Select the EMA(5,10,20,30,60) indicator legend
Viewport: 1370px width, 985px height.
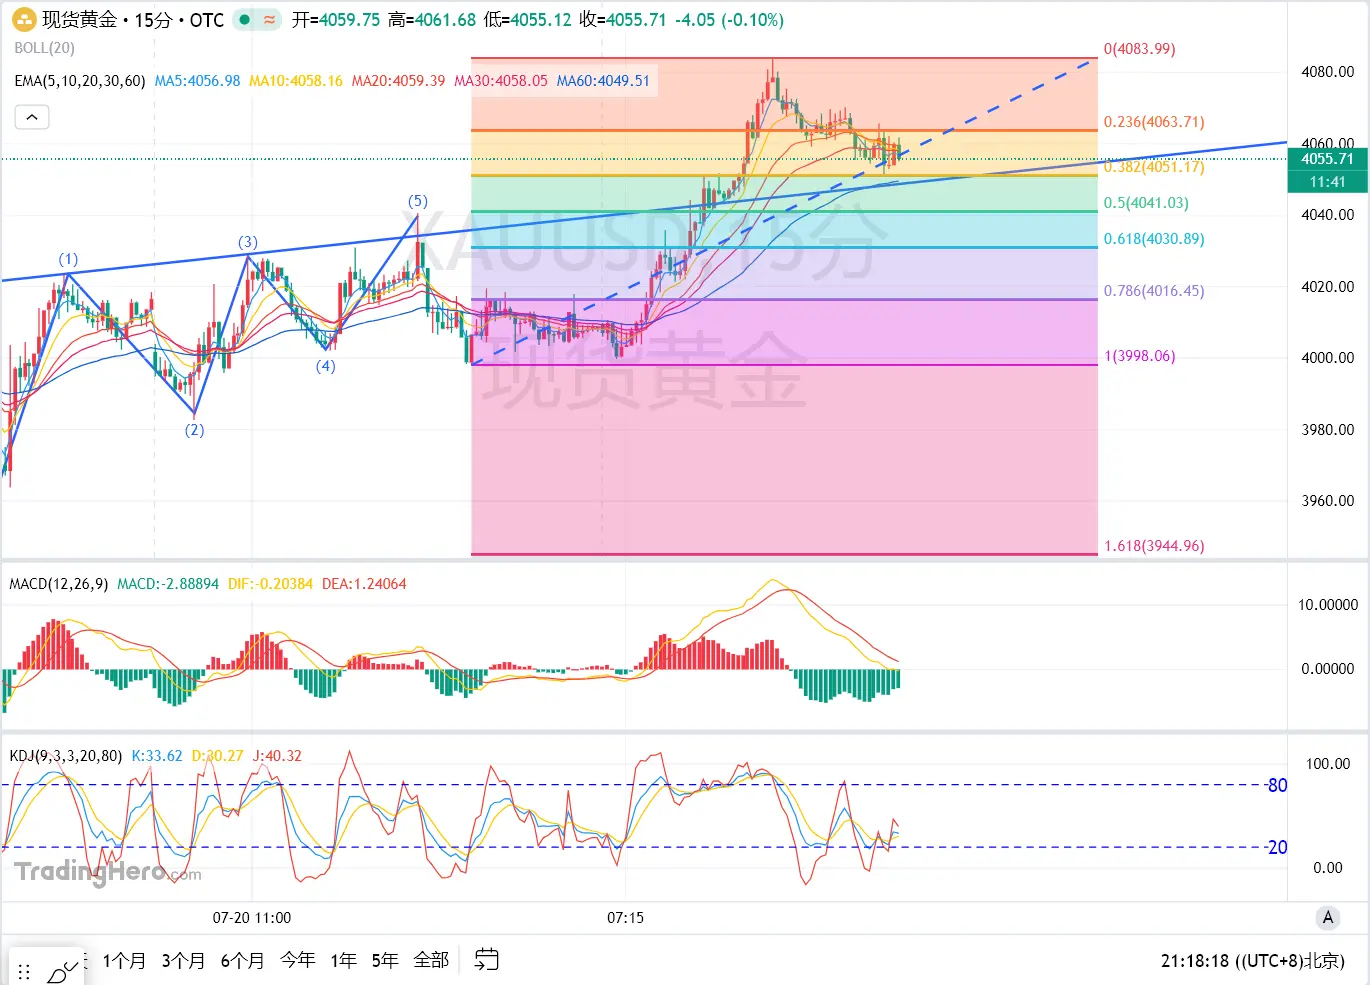click(x=80, y=81)
